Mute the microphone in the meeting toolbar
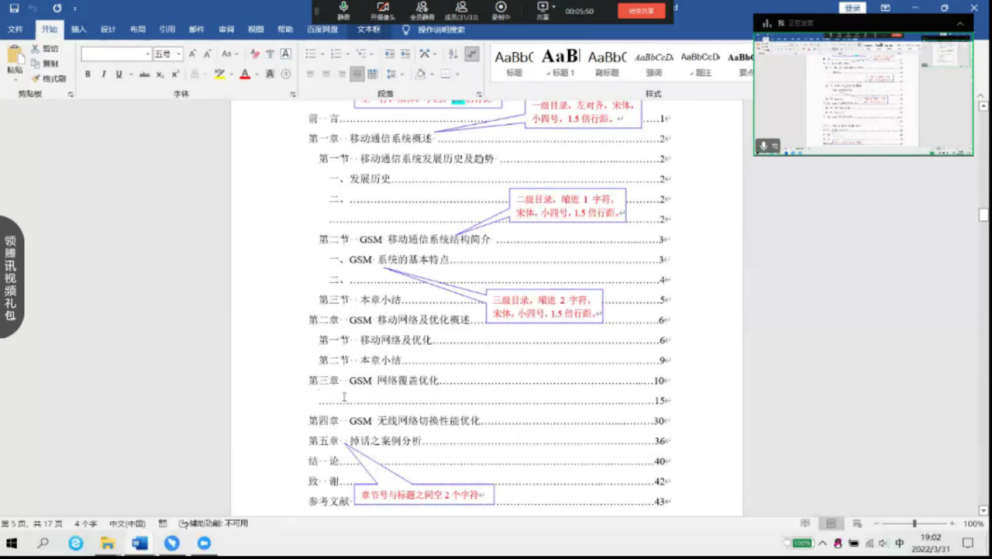Image resolution: width=993 pixels, height=559 pixels. 344,10
